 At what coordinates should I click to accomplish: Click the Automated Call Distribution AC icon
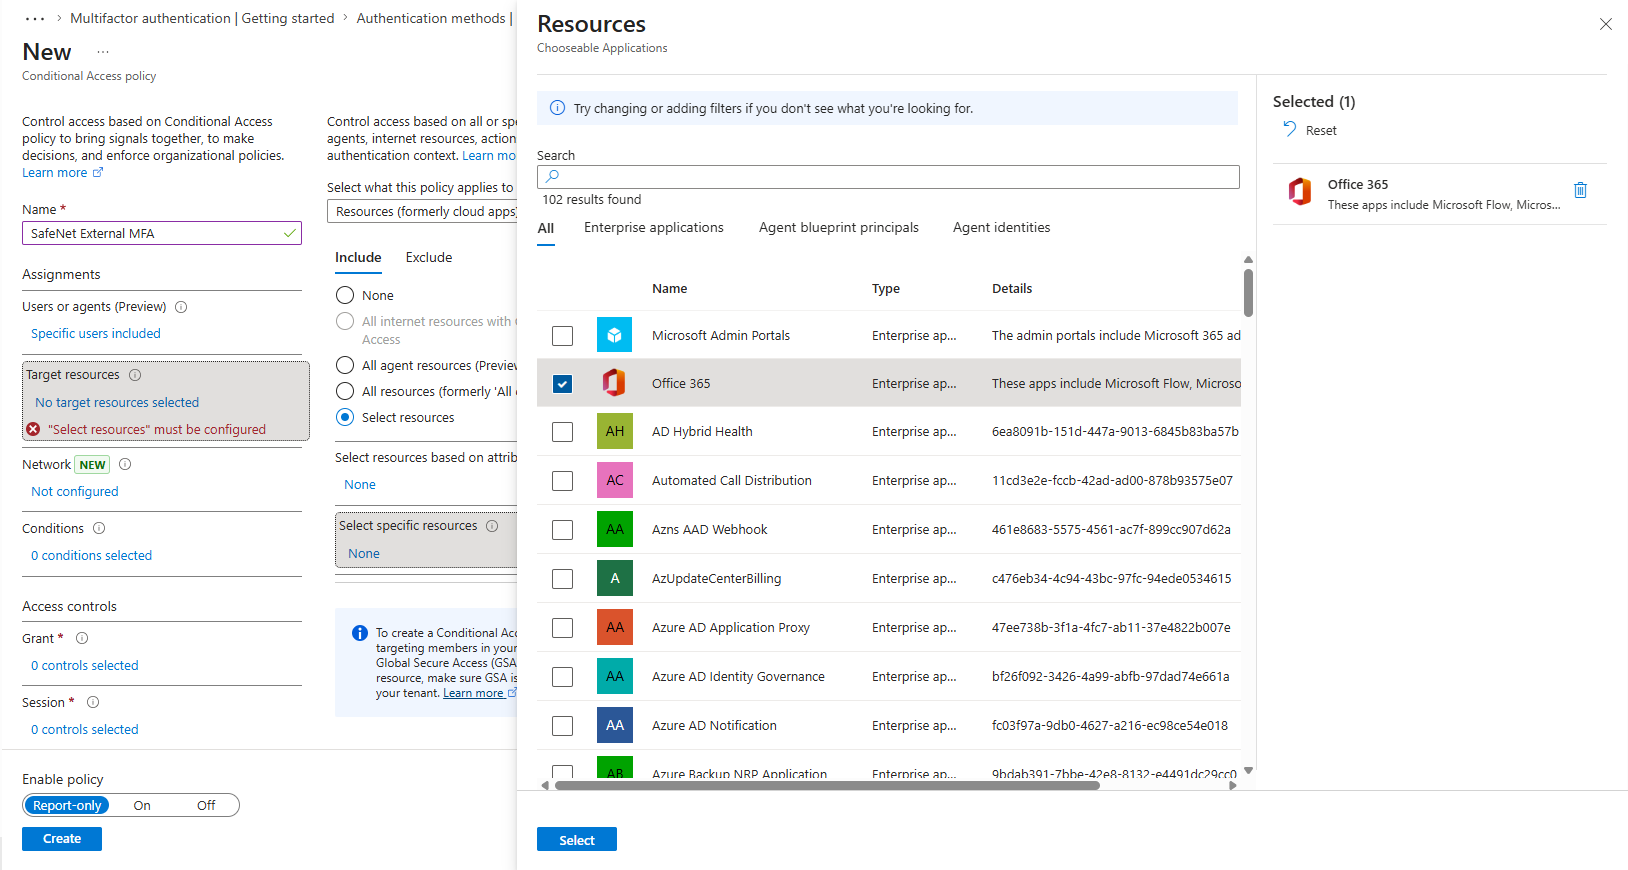[614, 480]
